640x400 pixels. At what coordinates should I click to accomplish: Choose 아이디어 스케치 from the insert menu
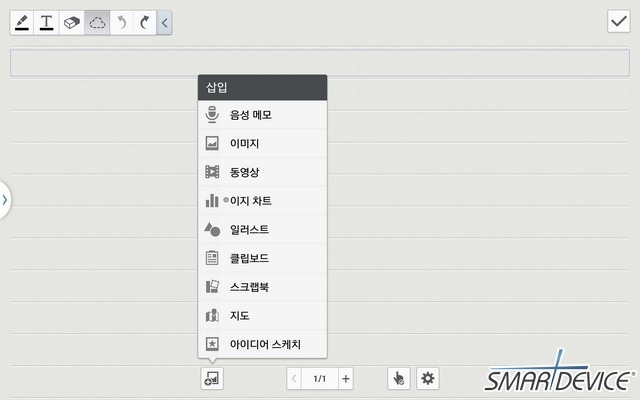coord(262,344)
